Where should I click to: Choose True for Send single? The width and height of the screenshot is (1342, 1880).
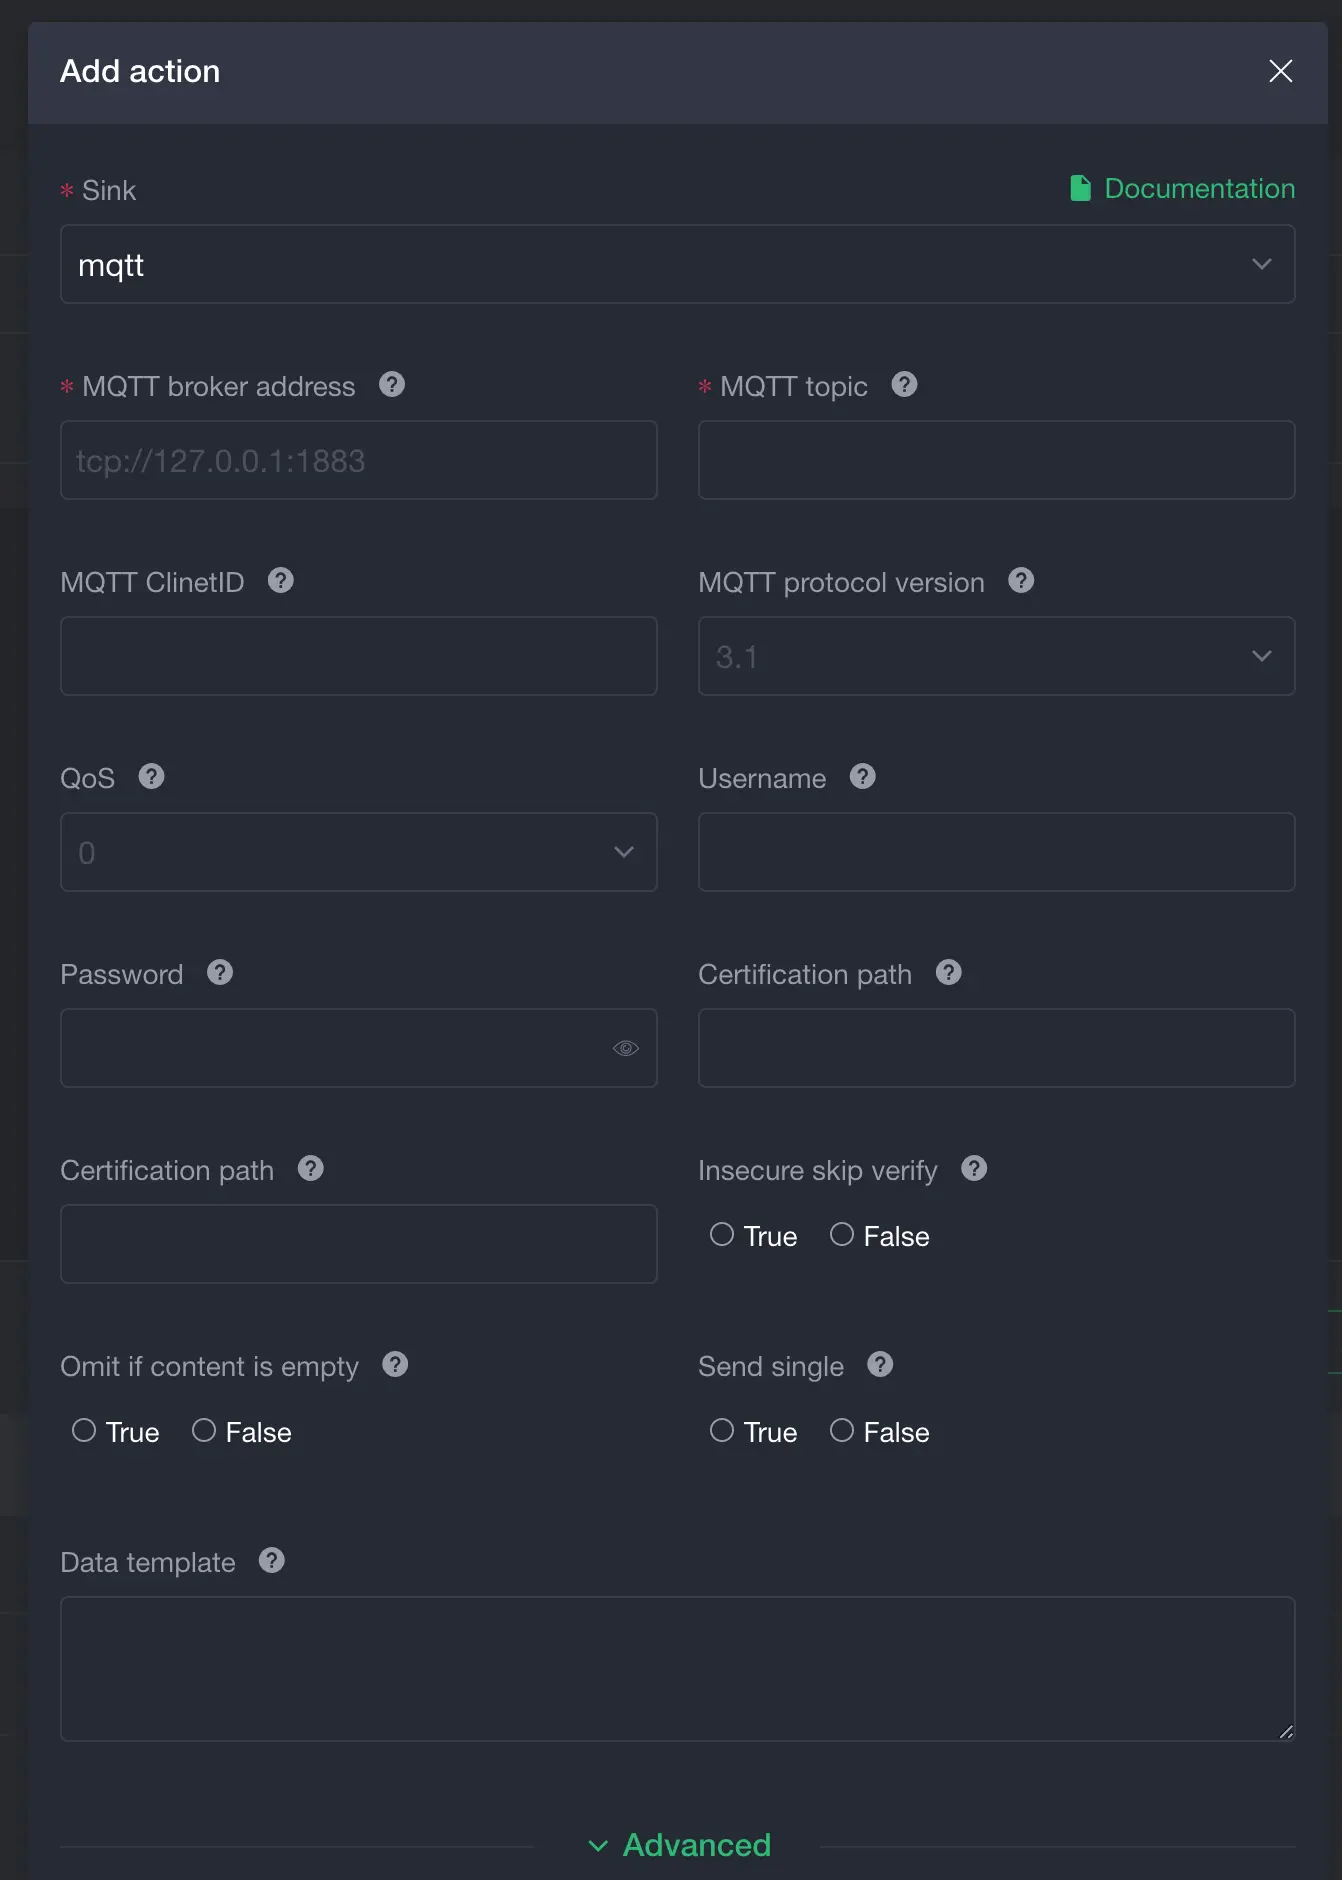[x=721, y=1430]
